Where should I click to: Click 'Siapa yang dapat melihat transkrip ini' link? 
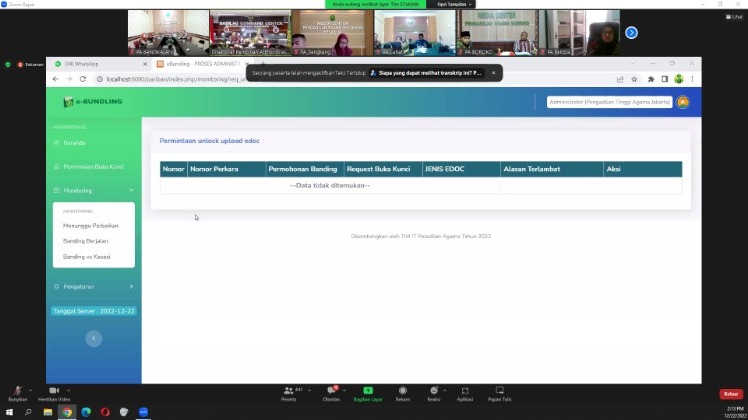click(x=426, y=73)
